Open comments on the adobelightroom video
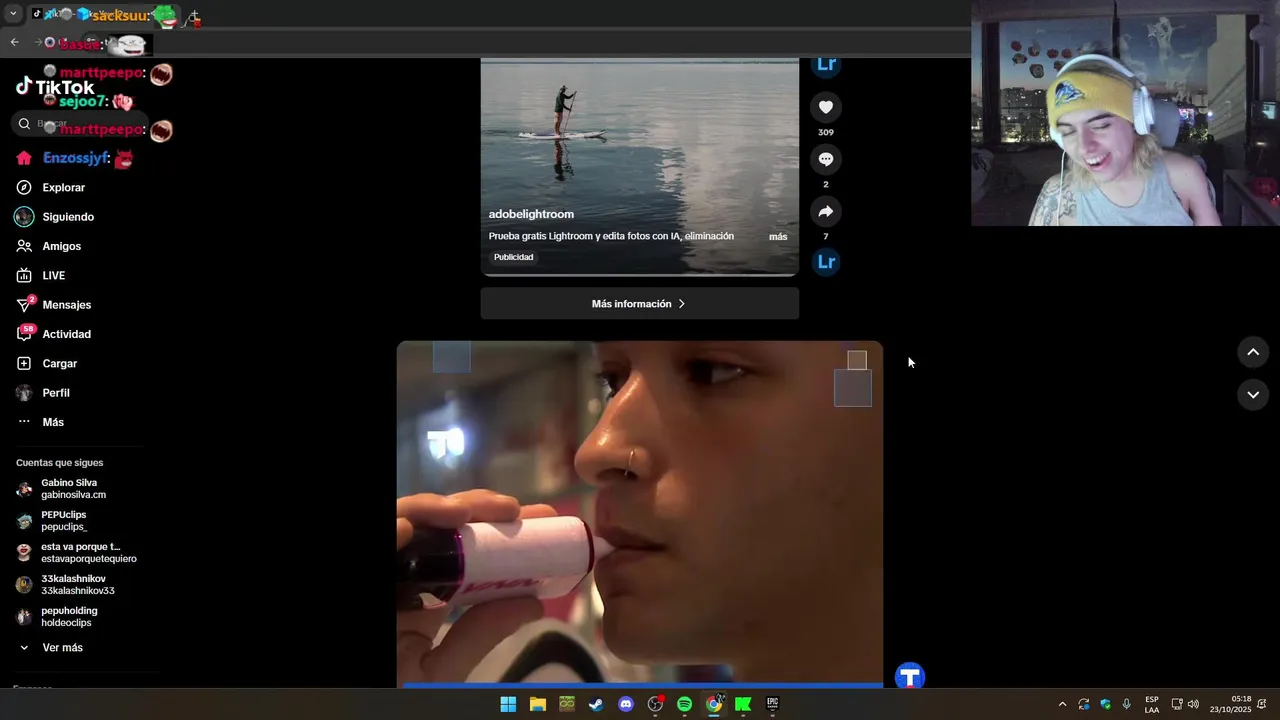The width and height of the screenshot is (1280, 720). (825, 159)
